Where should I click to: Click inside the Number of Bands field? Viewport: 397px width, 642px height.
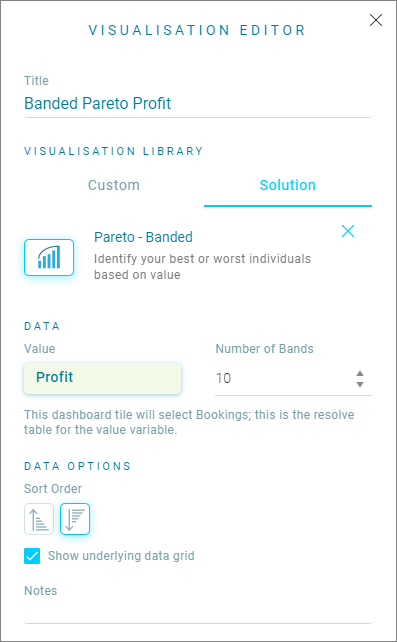pyautogui.click(x=284, y=378)
